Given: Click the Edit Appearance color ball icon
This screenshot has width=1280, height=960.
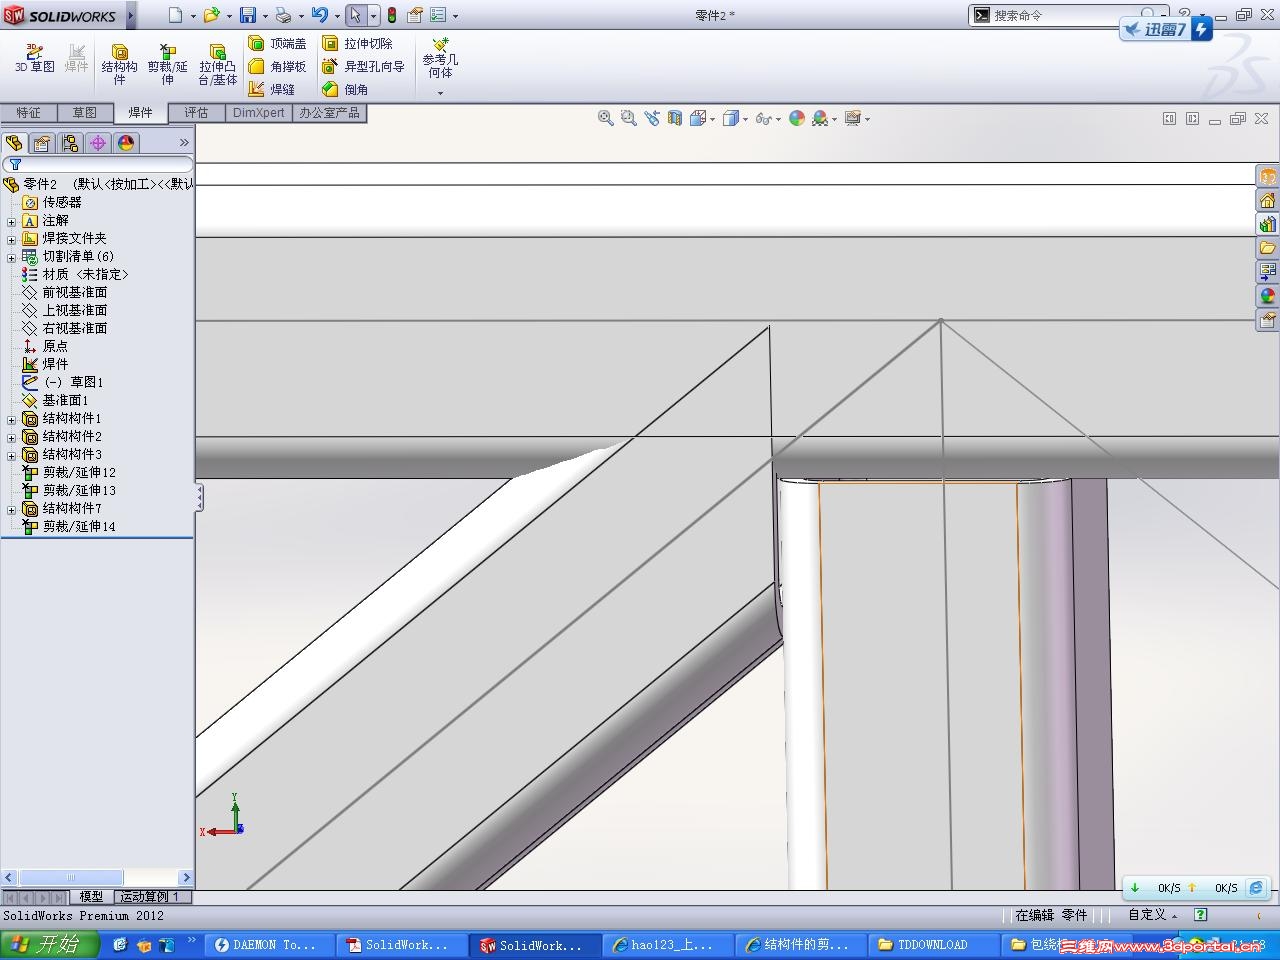Looking at the screenshot, I should pyautogui.click(x=797, y=118).
